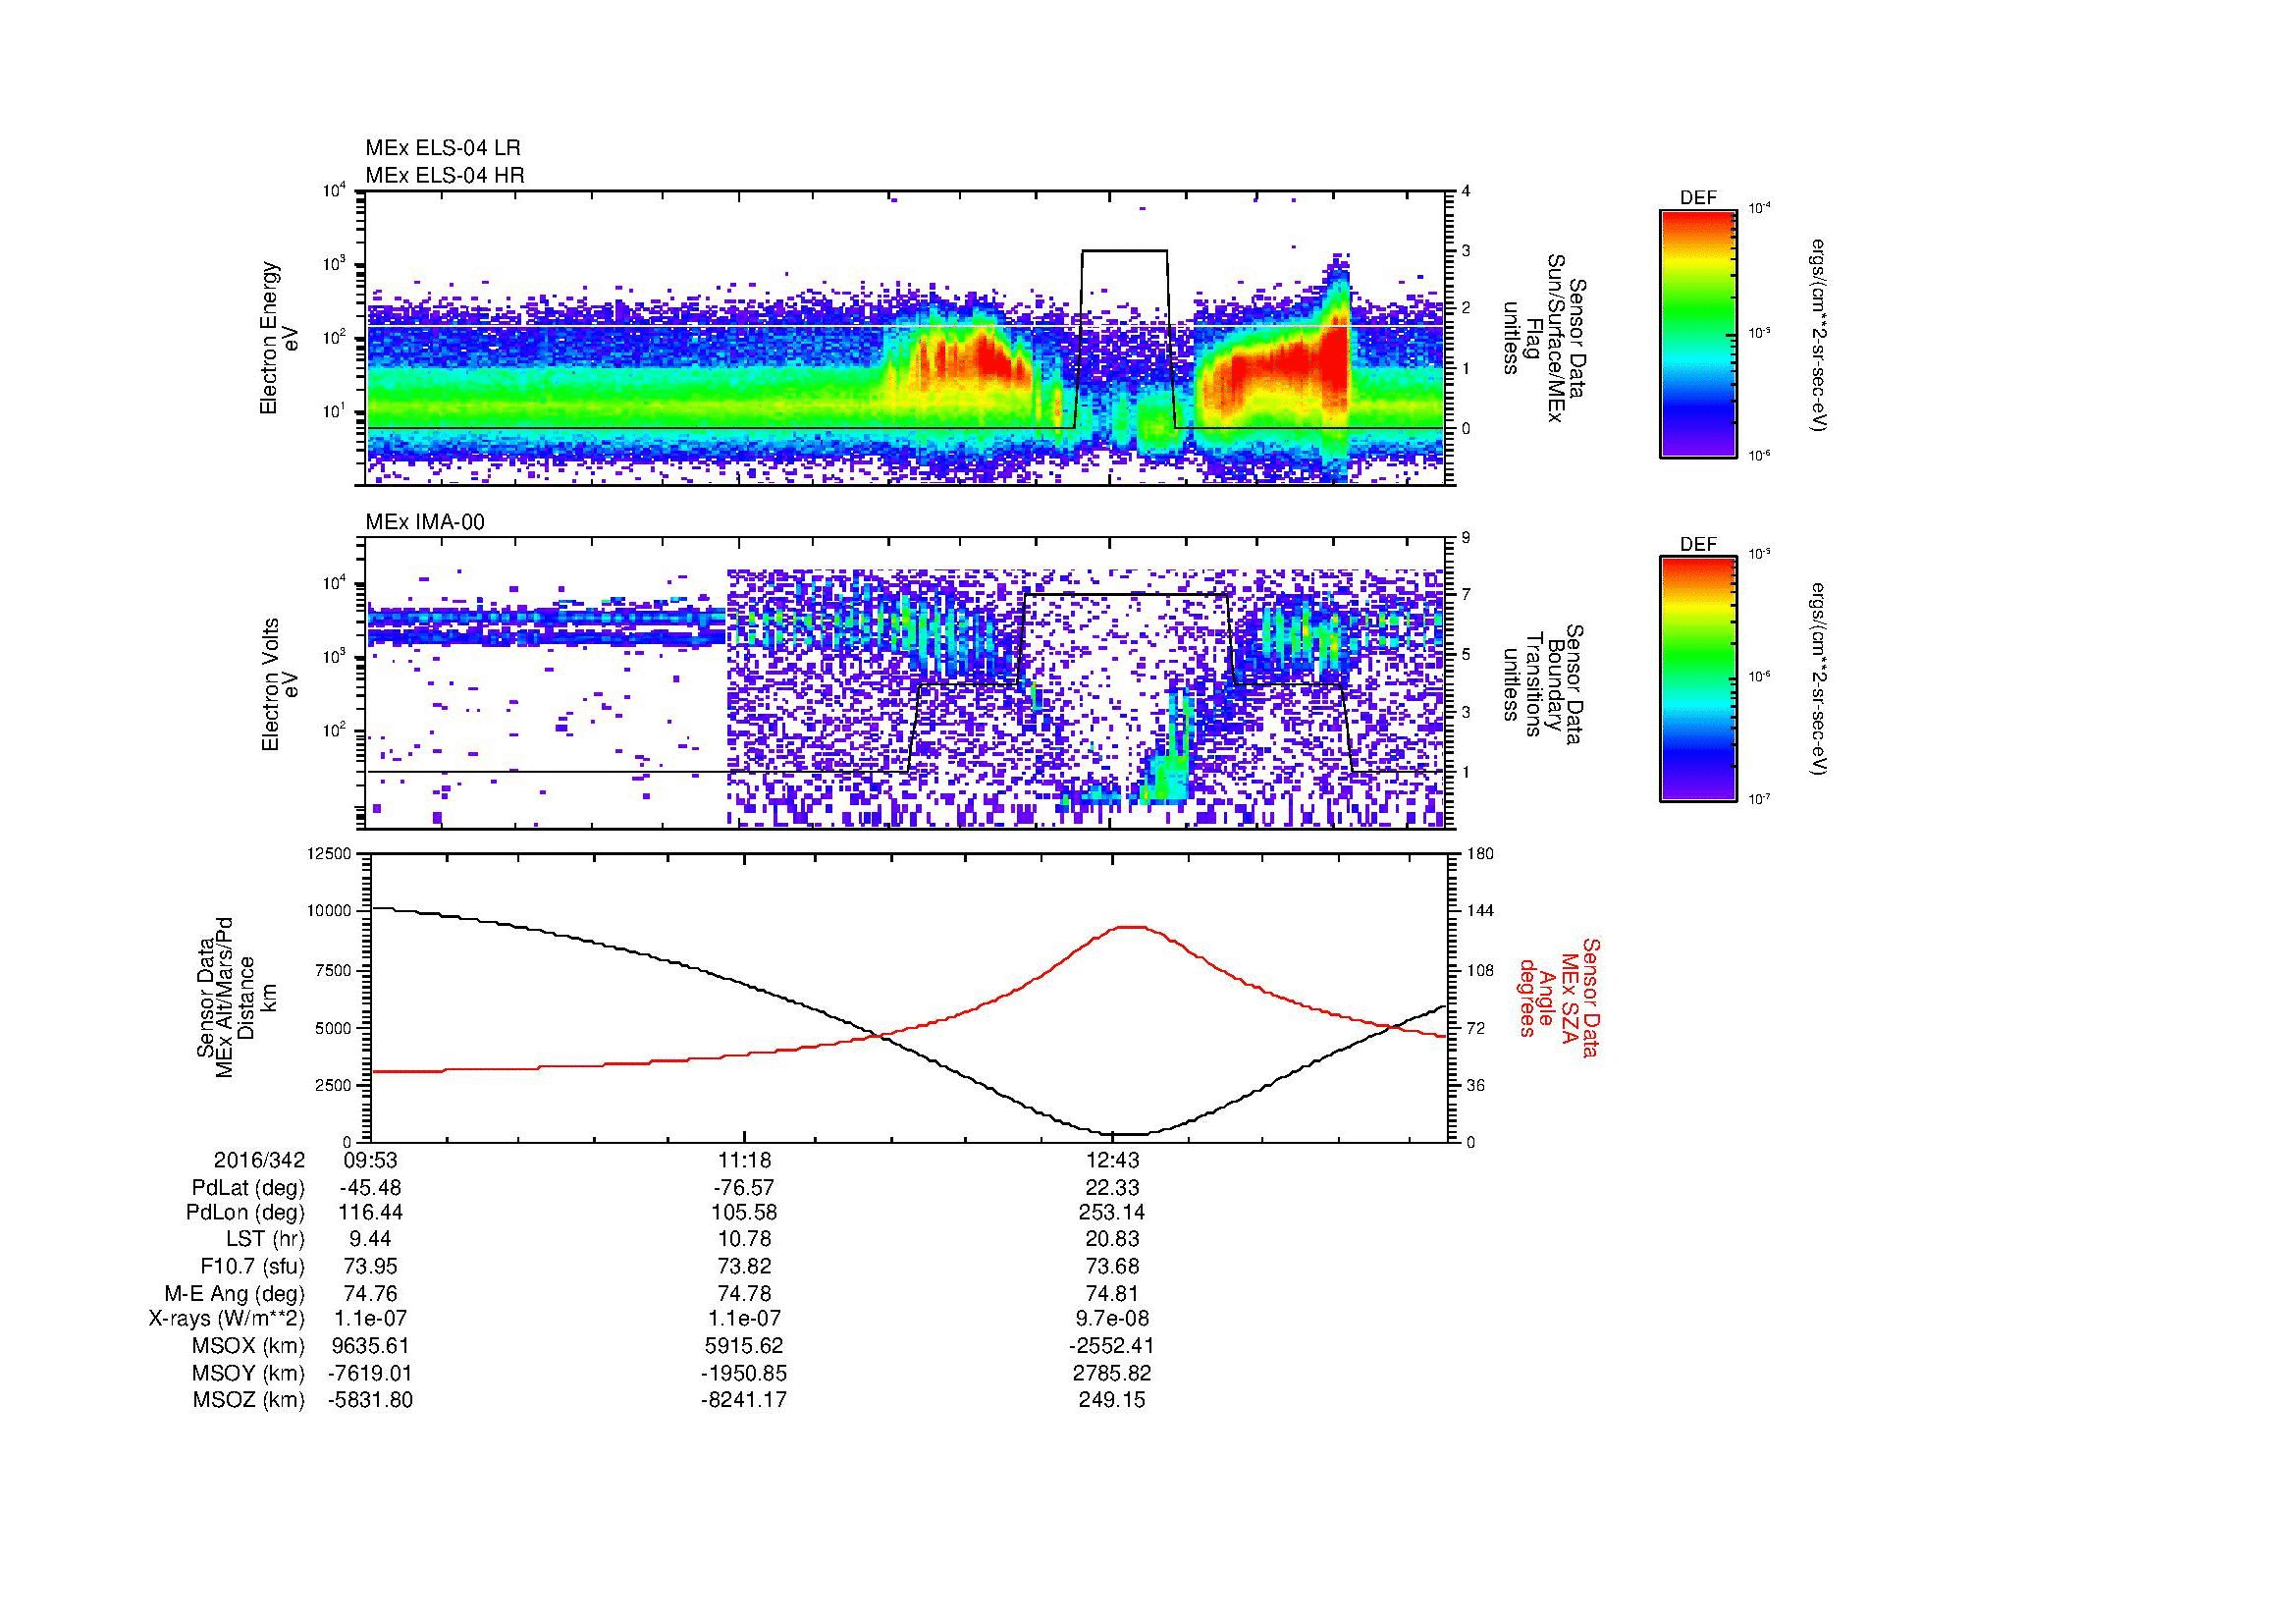Click the 'MEx ELS-04 HR' panel title
This screenshot has width=2296, height=1623.
tap(445, 176)
